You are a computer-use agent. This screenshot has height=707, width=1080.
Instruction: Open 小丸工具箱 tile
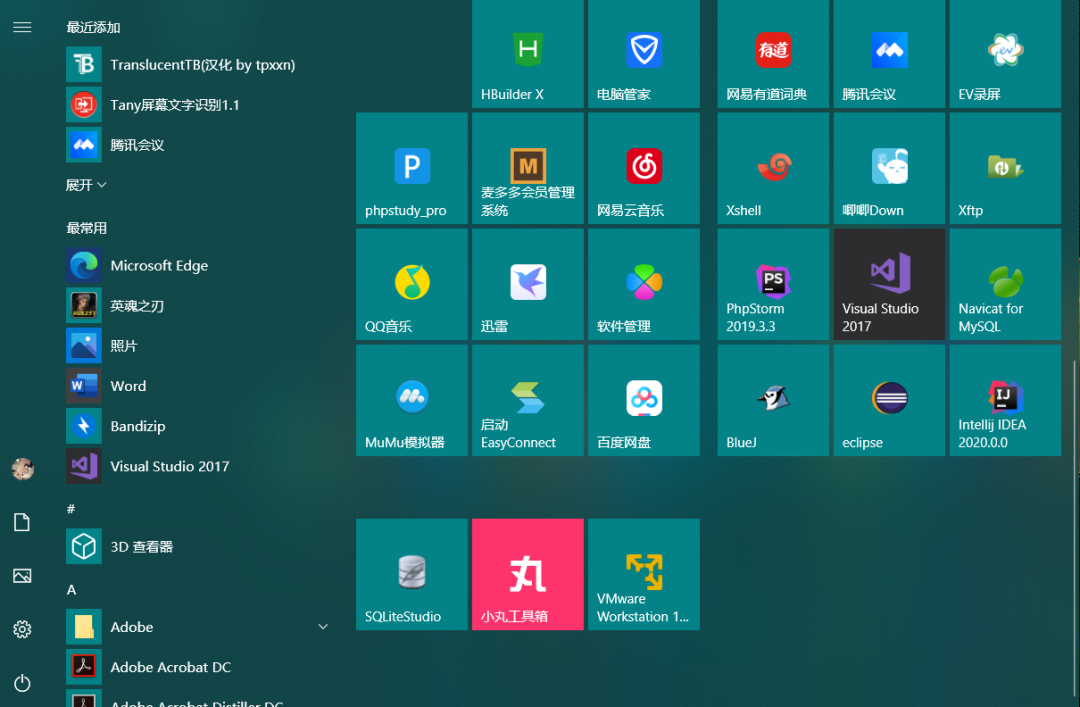click(x=528, y=574)
